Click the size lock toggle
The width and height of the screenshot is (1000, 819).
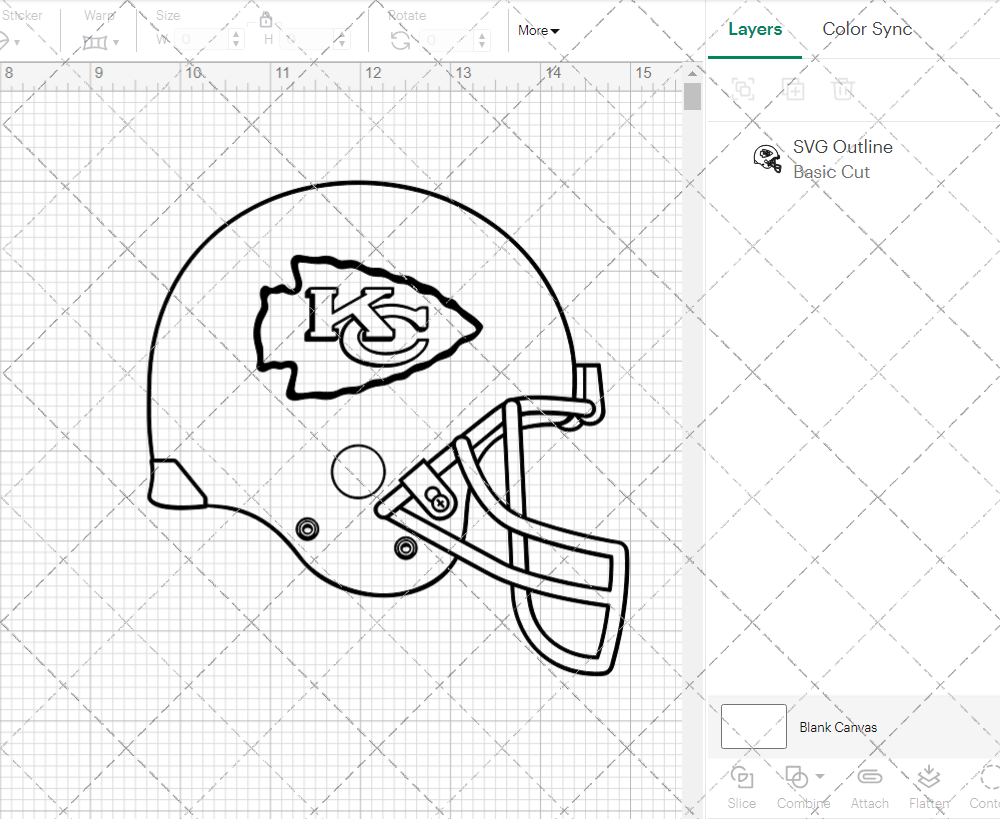click(265, 19)
